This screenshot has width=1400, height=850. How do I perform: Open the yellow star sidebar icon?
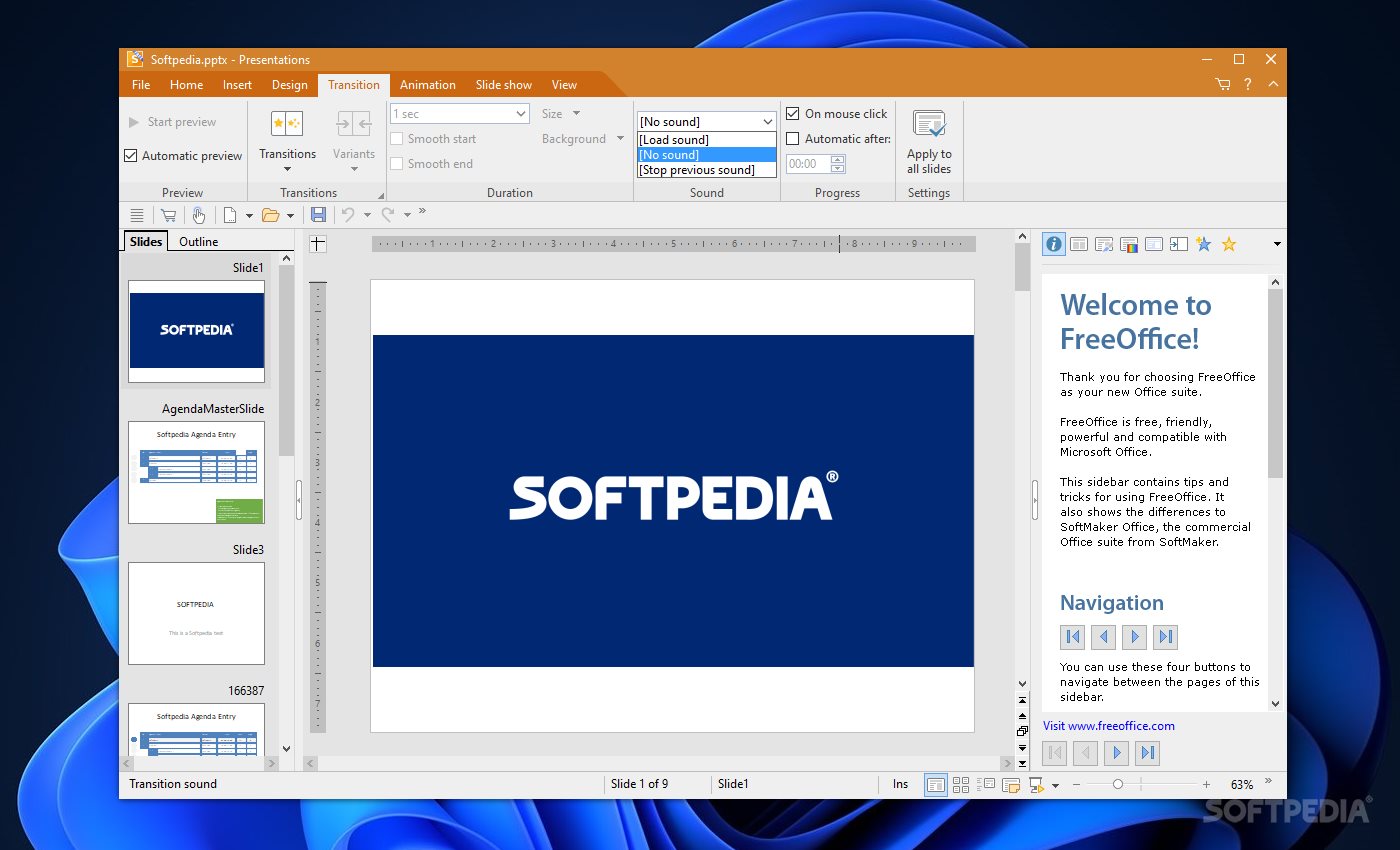1229,244
